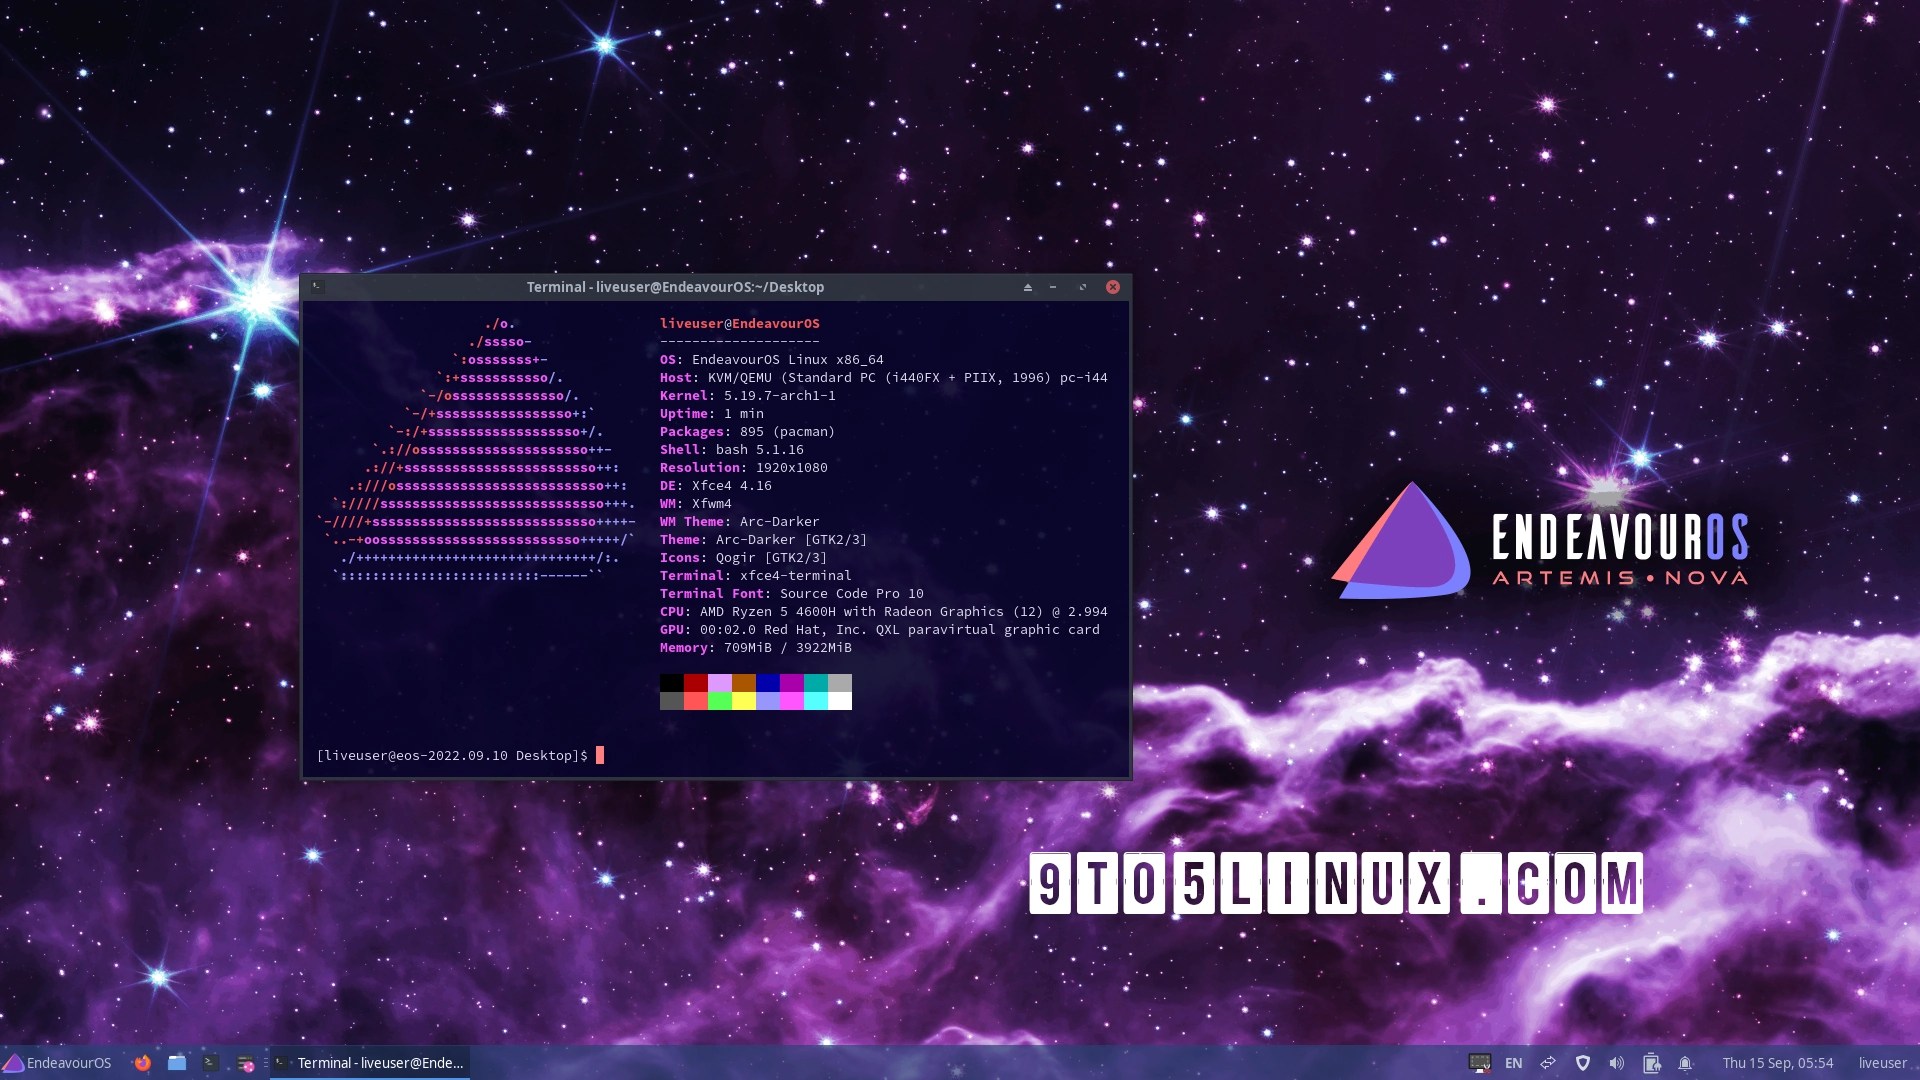Roll up terminal window with shade button
1920x1080 pixels.
[1027, 287]
